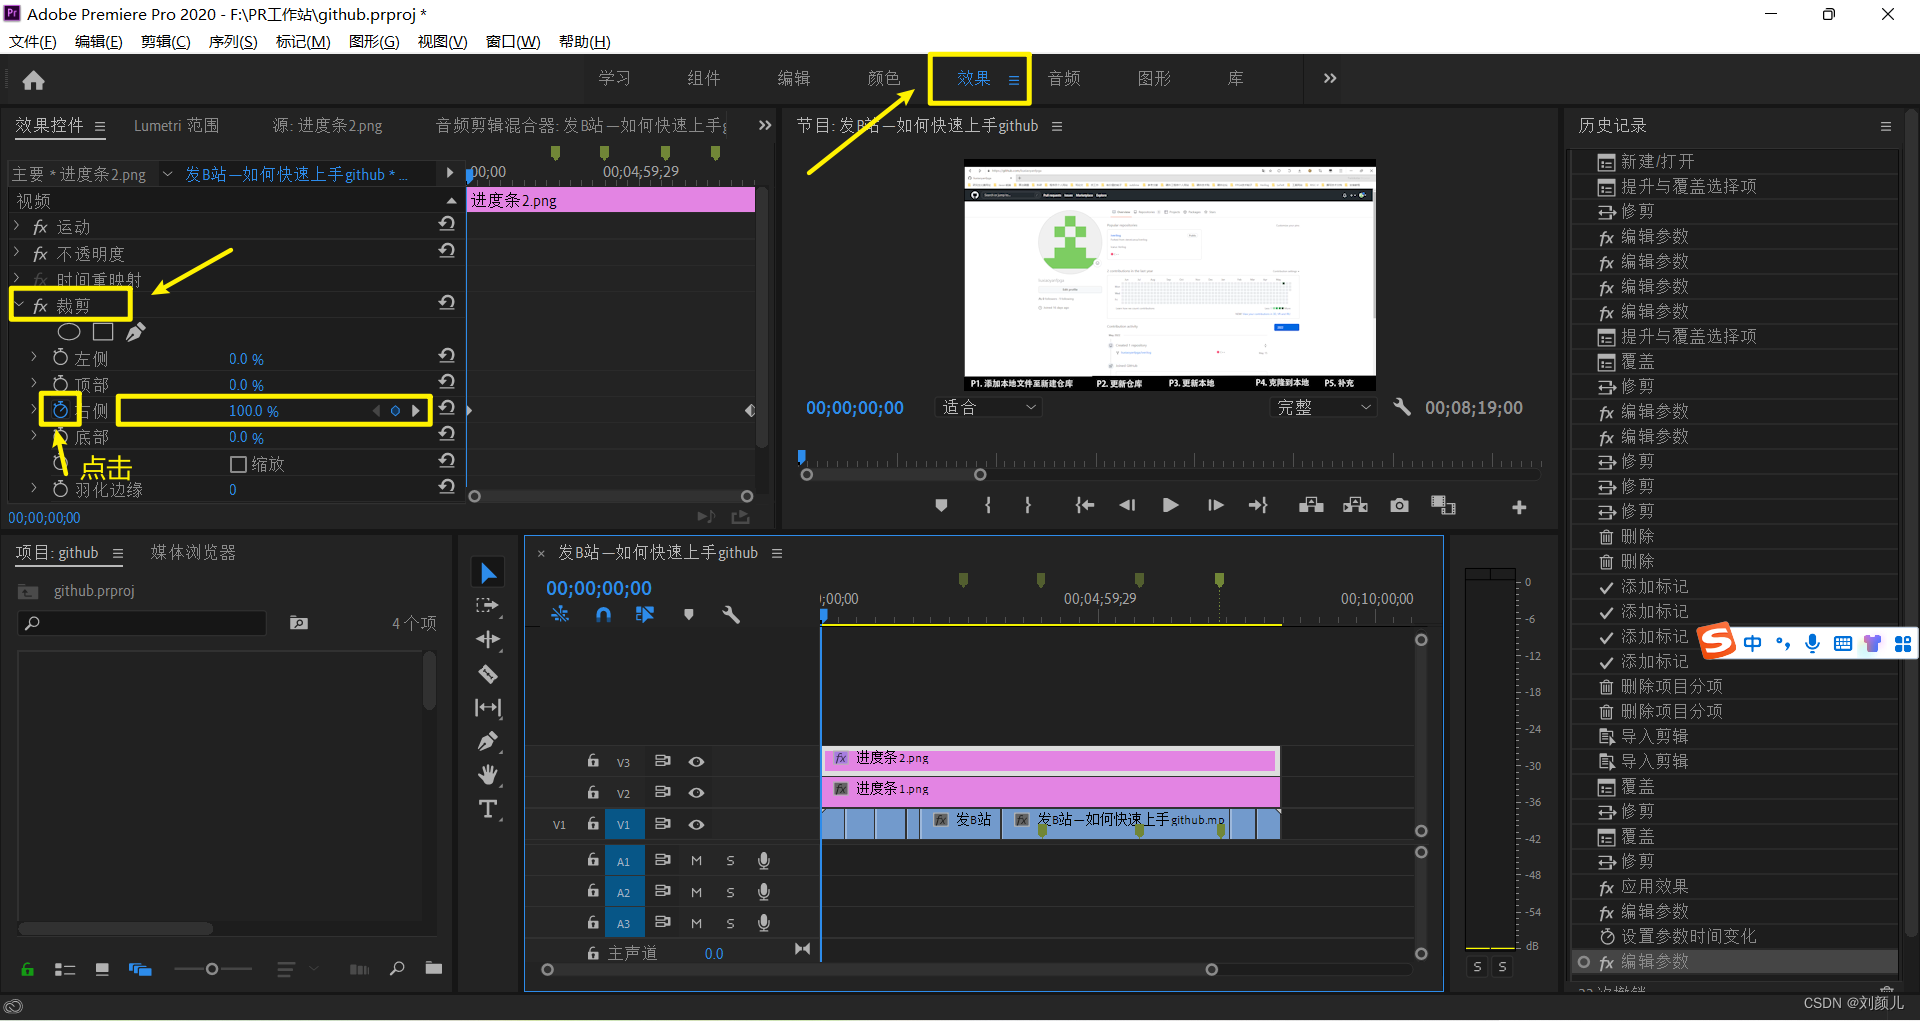Open the 完整 (Full) resolution dropdown
Viewport: 1920px width, 1021px height.
[x=1324, y=407]
